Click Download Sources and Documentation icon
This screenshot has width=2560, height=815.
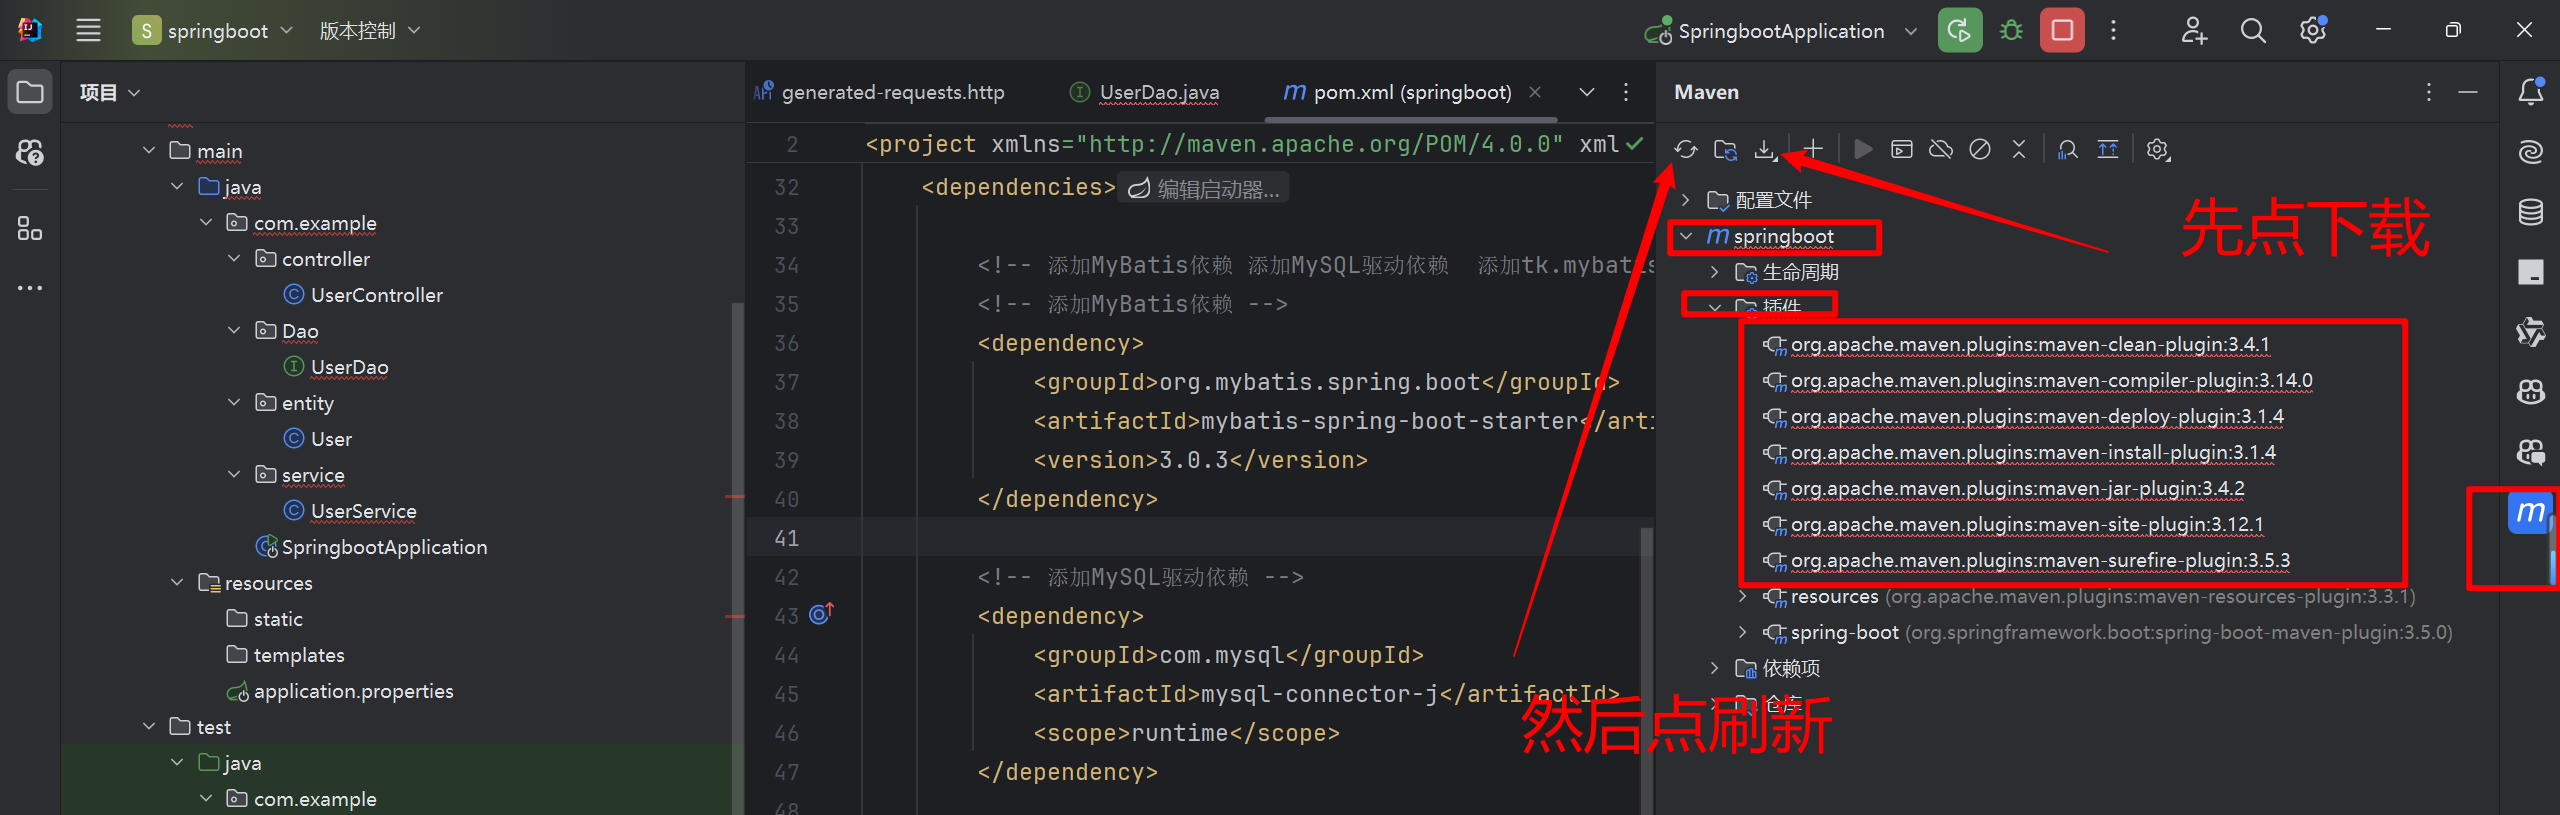[x=1765, y=150]
